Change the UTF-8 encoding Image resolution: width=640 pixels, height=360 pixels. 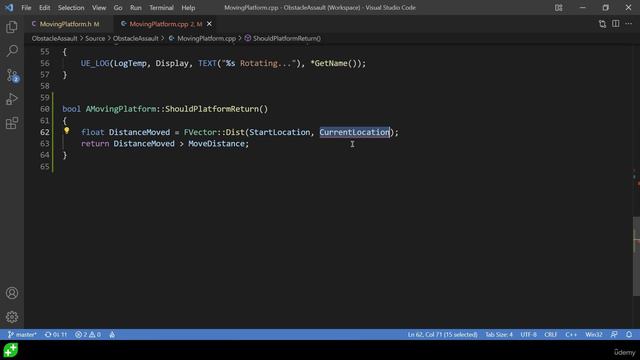coord(529,335)
